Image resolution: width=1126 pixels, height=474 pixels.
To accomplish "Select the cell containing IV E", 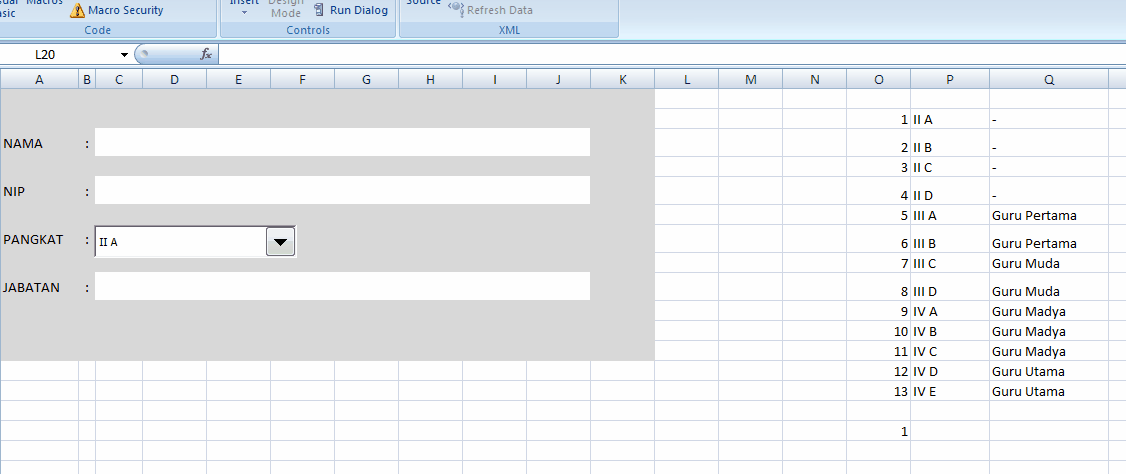I will (950, 391).
